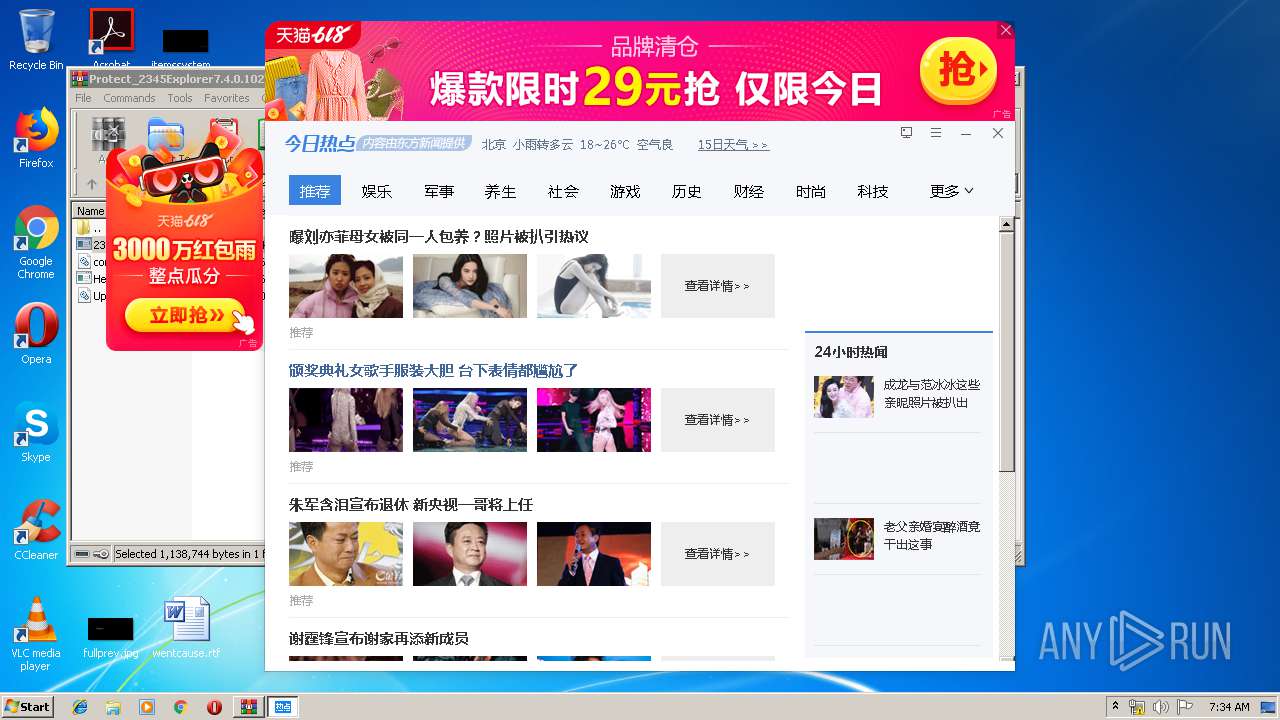
Task: Open first thumbnail of 朱军 story
Action: [346, 554]
